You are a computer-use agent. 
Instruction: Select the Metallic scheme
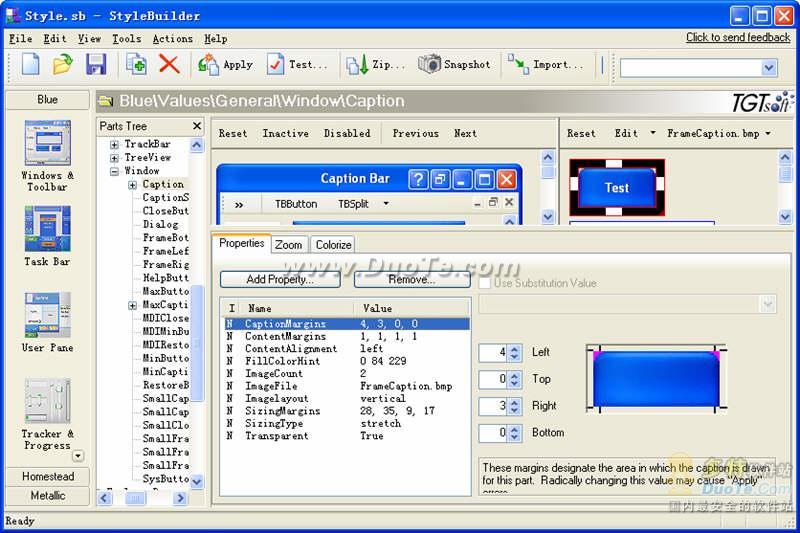[x=47, y=496]
